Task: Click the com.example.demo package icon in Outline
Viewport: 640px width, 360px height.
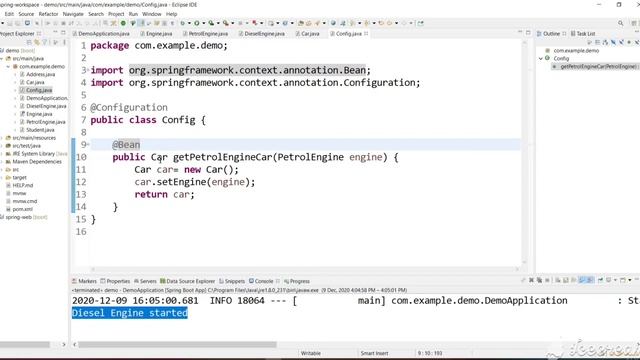Action: (548, 51)
